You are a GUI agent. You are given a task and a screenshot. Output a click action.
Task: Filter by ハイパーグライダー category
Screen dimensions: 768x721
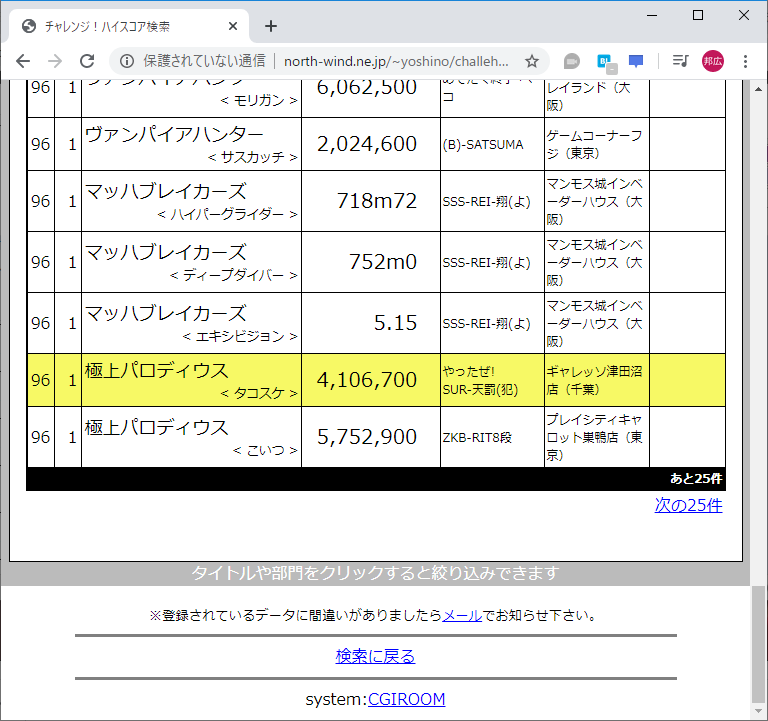pyautogui.click(x=227, y=215)
